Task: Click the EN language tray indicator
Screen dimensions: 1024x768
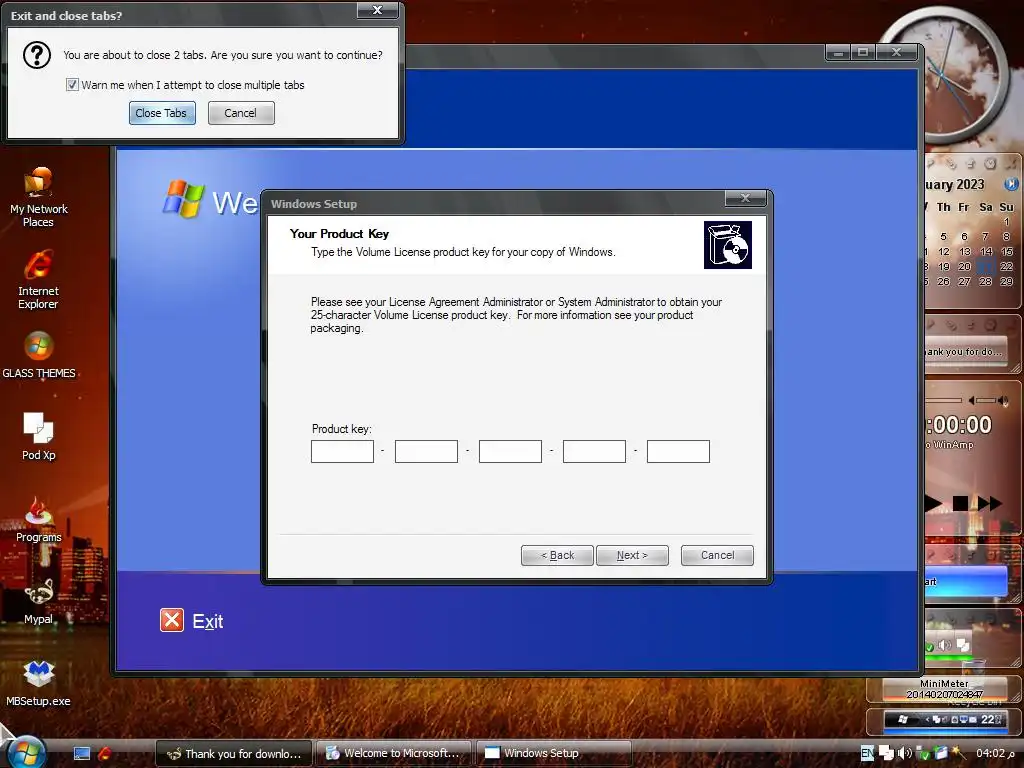Action: [x=867, y=754]
